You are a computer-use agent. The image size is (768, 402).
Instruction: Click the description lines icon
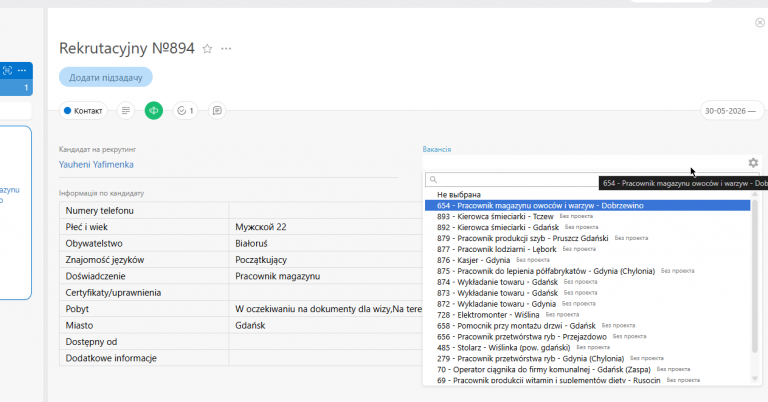[x=126, y=111]
